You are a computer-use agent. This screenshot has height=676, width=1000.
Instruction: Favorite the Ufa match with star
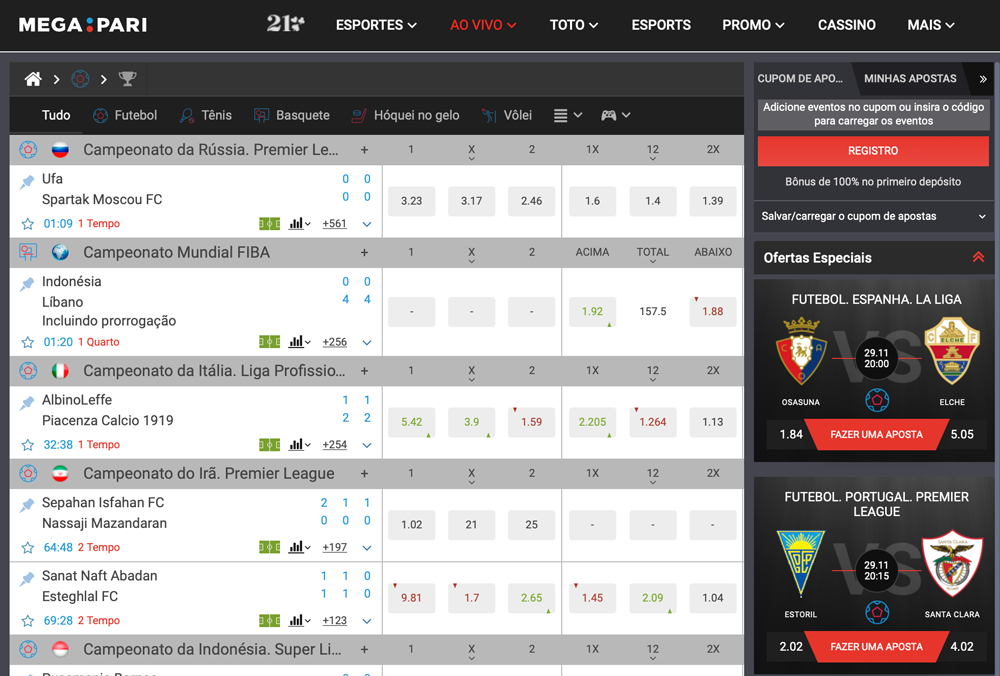point(27,224)
